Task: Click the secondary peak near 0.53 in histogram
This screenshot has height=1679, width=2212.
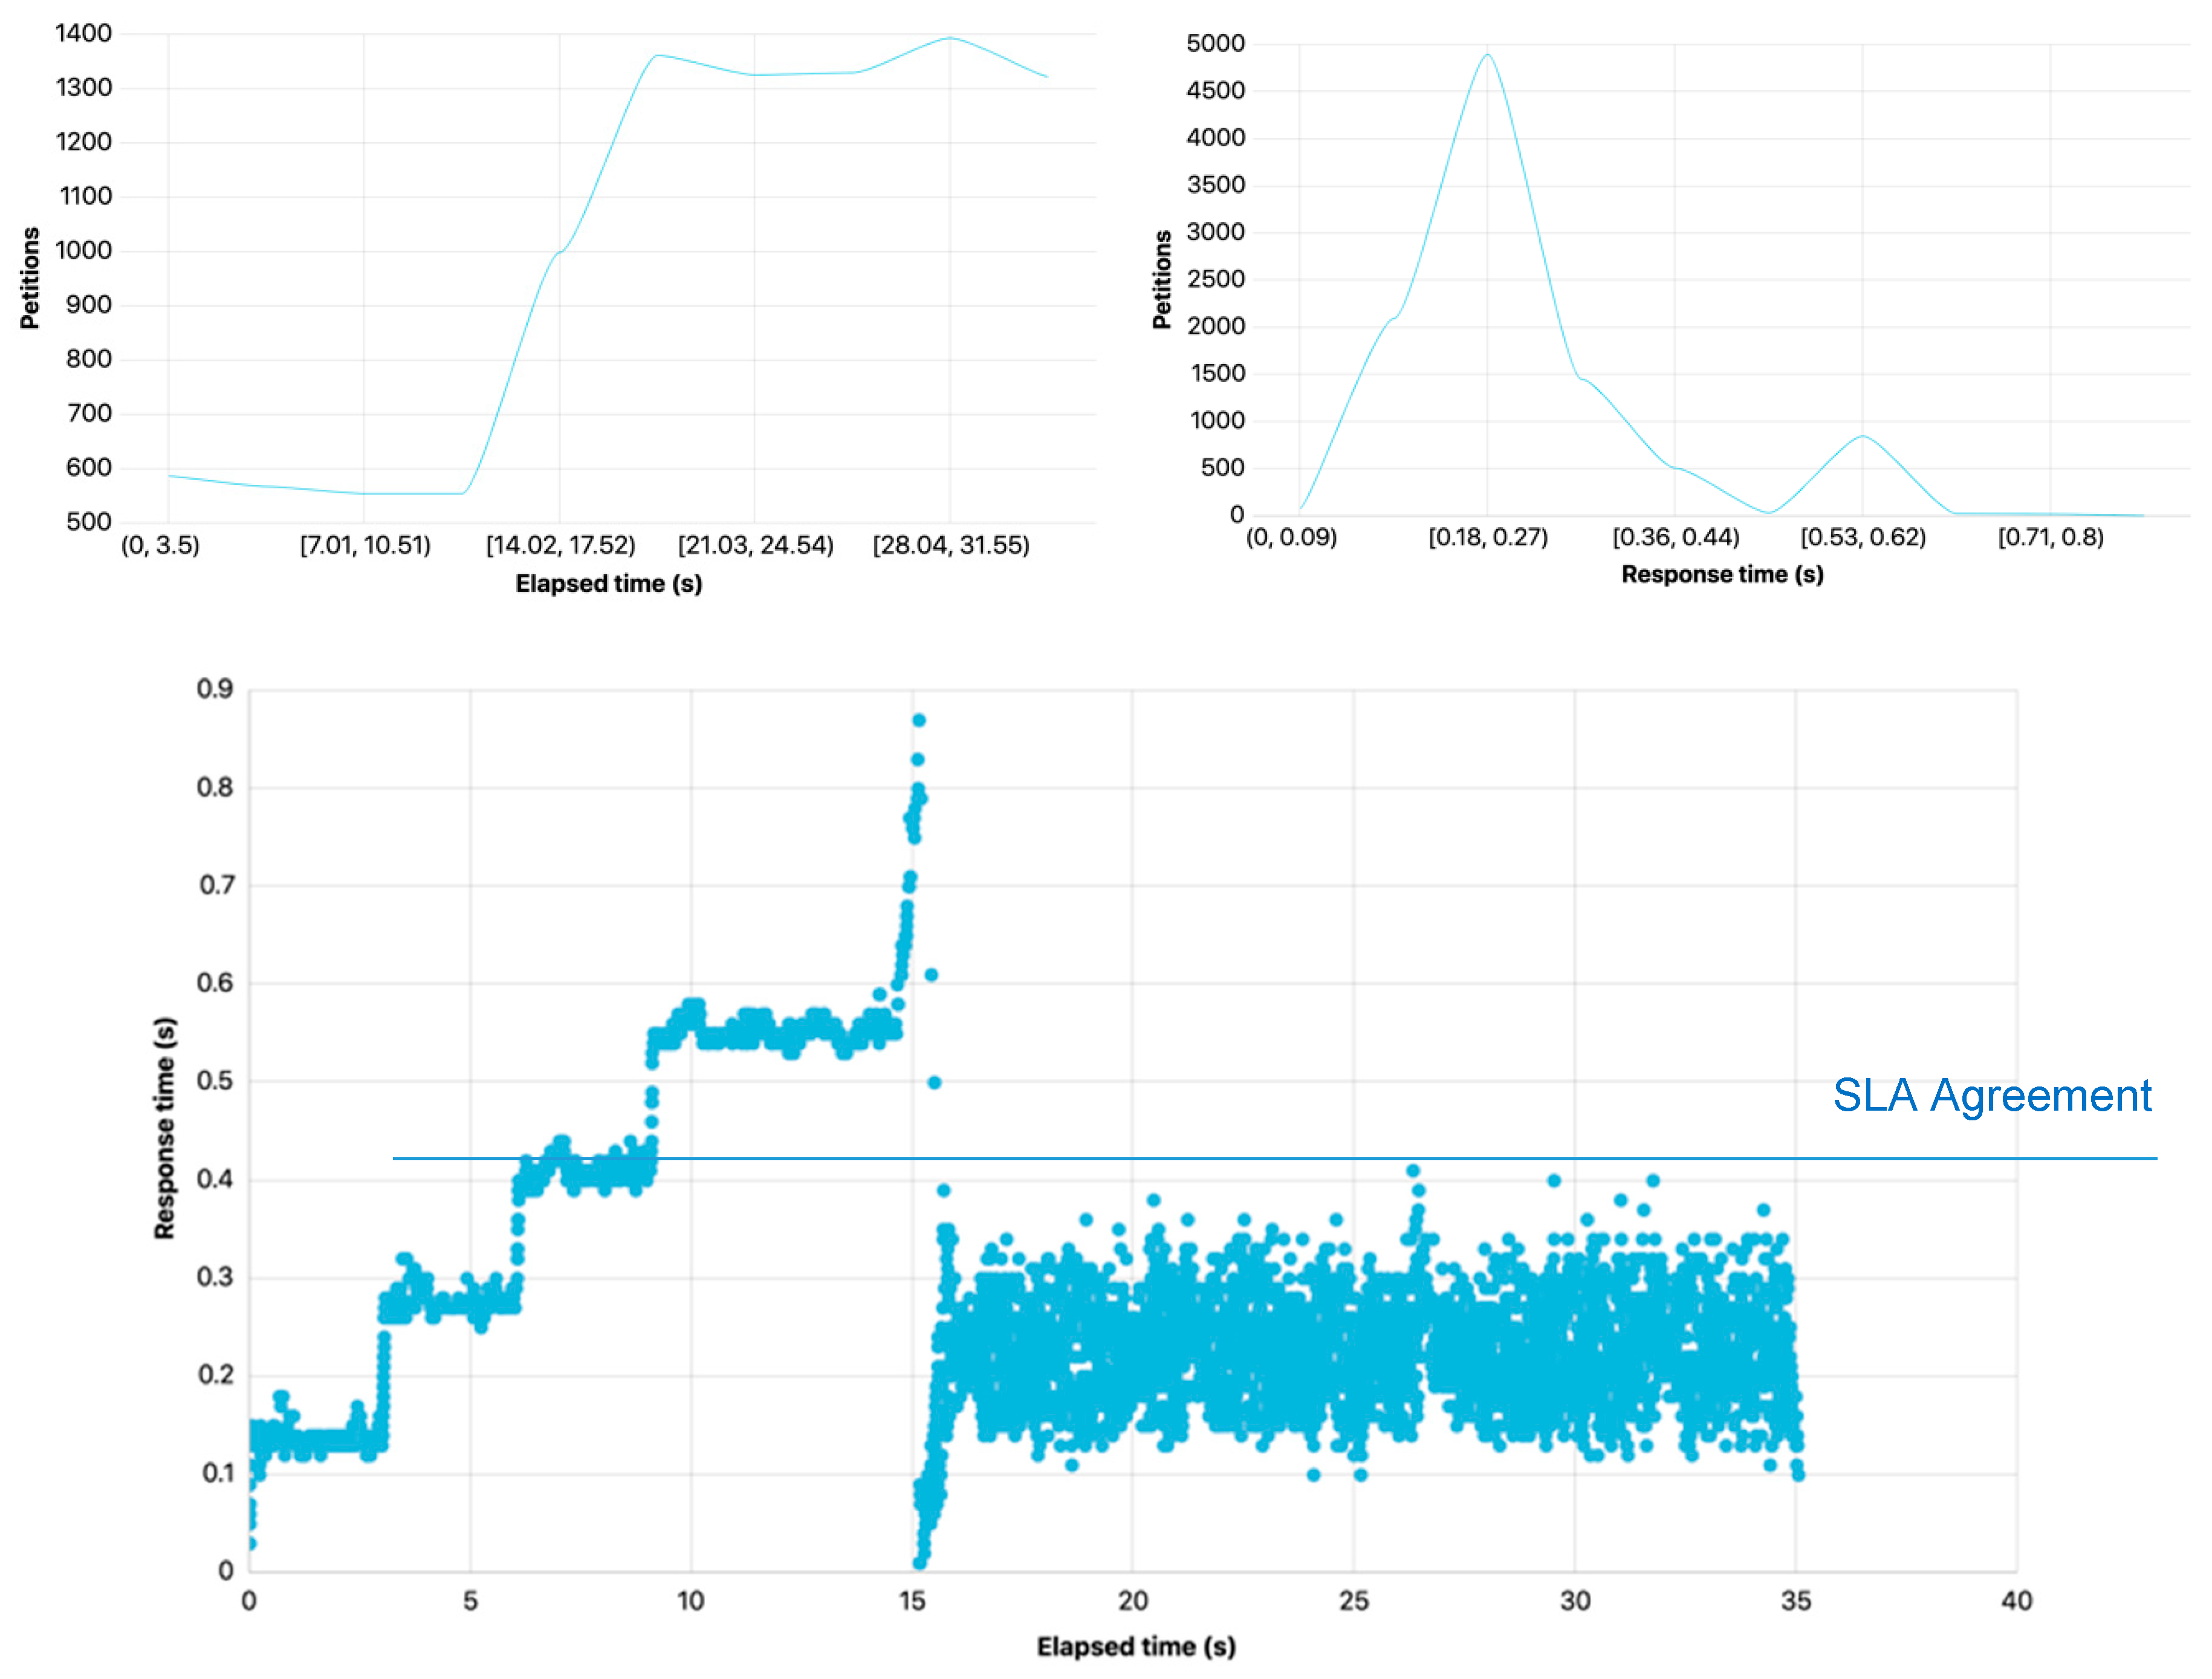Action: (1862, 436)
